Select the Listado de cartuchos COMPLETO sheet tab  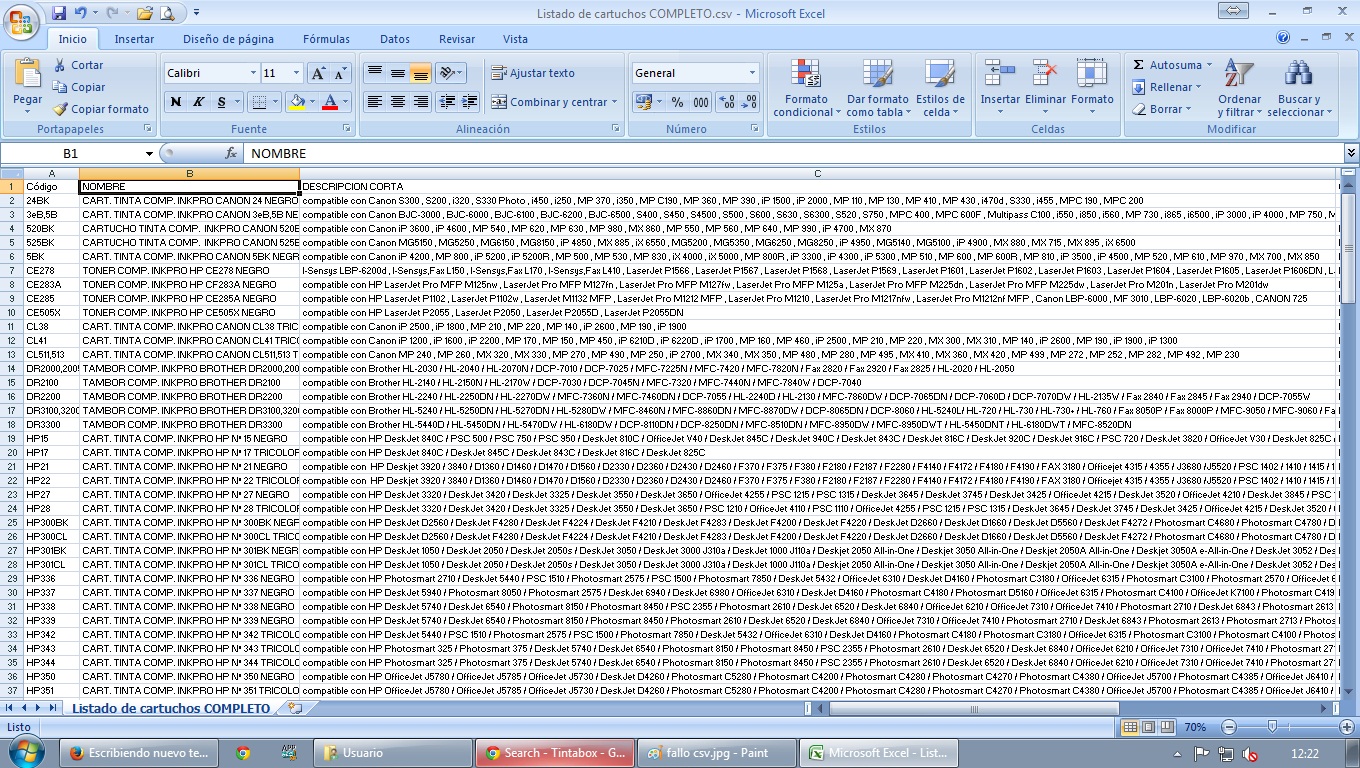click(171, 708)
